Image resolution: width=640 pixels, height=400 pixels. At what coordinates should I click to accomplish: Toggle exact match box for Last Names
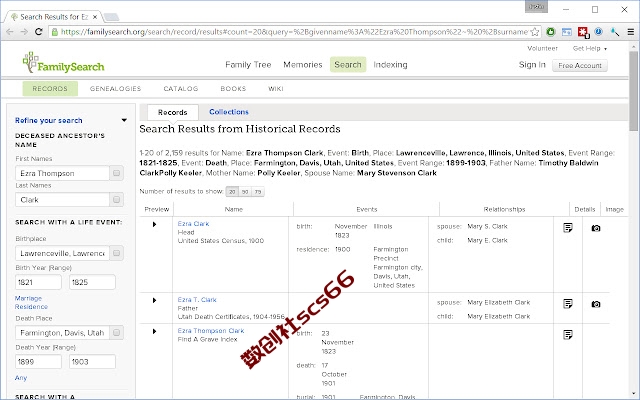116,200
